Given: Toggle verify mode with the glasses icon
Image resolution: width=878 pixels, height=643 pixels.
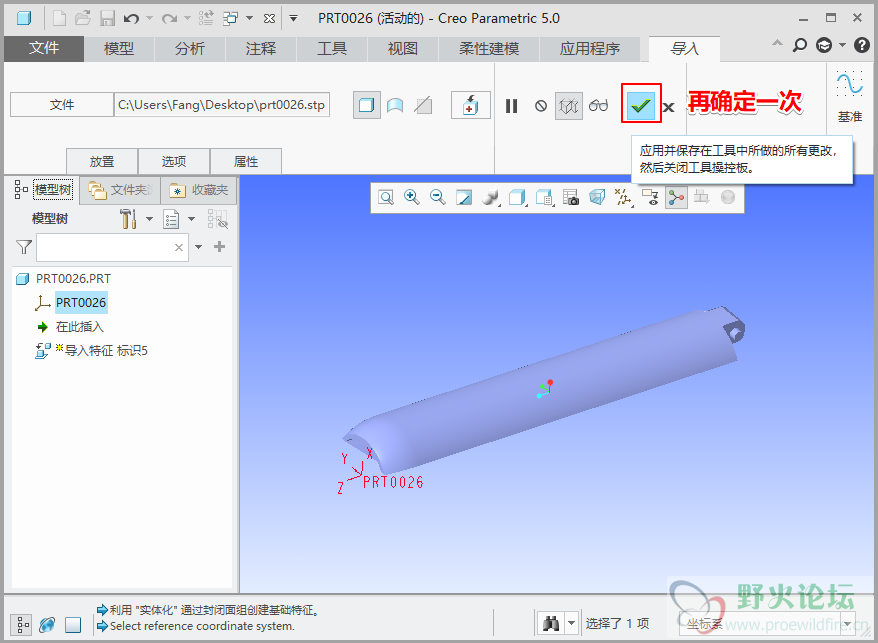Looking at the screenshot, I should click(599, 105).
